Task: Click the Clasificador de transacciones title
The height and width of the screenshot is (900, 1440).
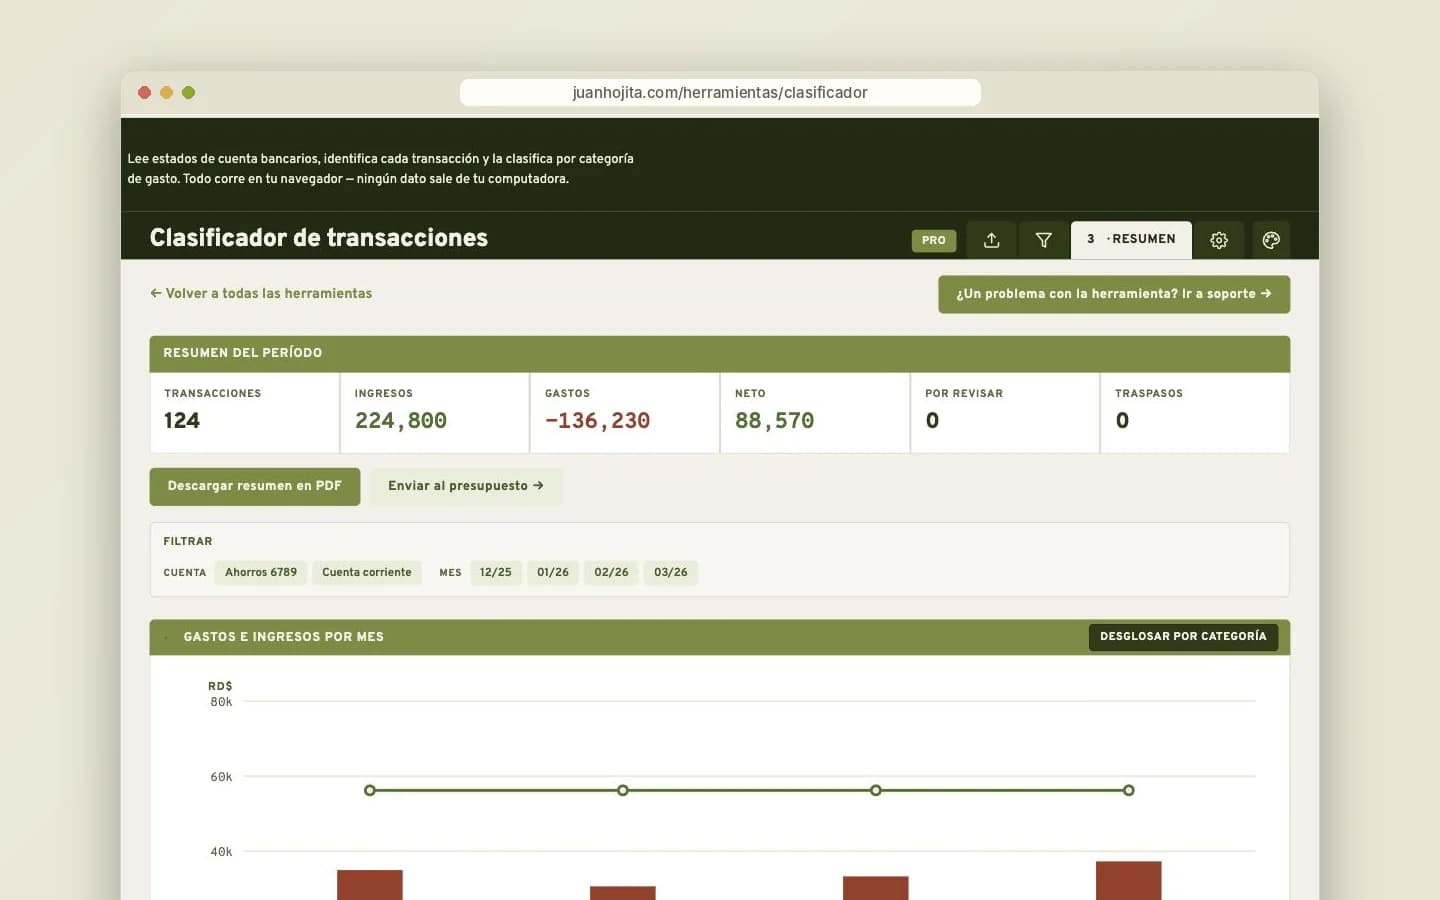Action: pos(319,238)
